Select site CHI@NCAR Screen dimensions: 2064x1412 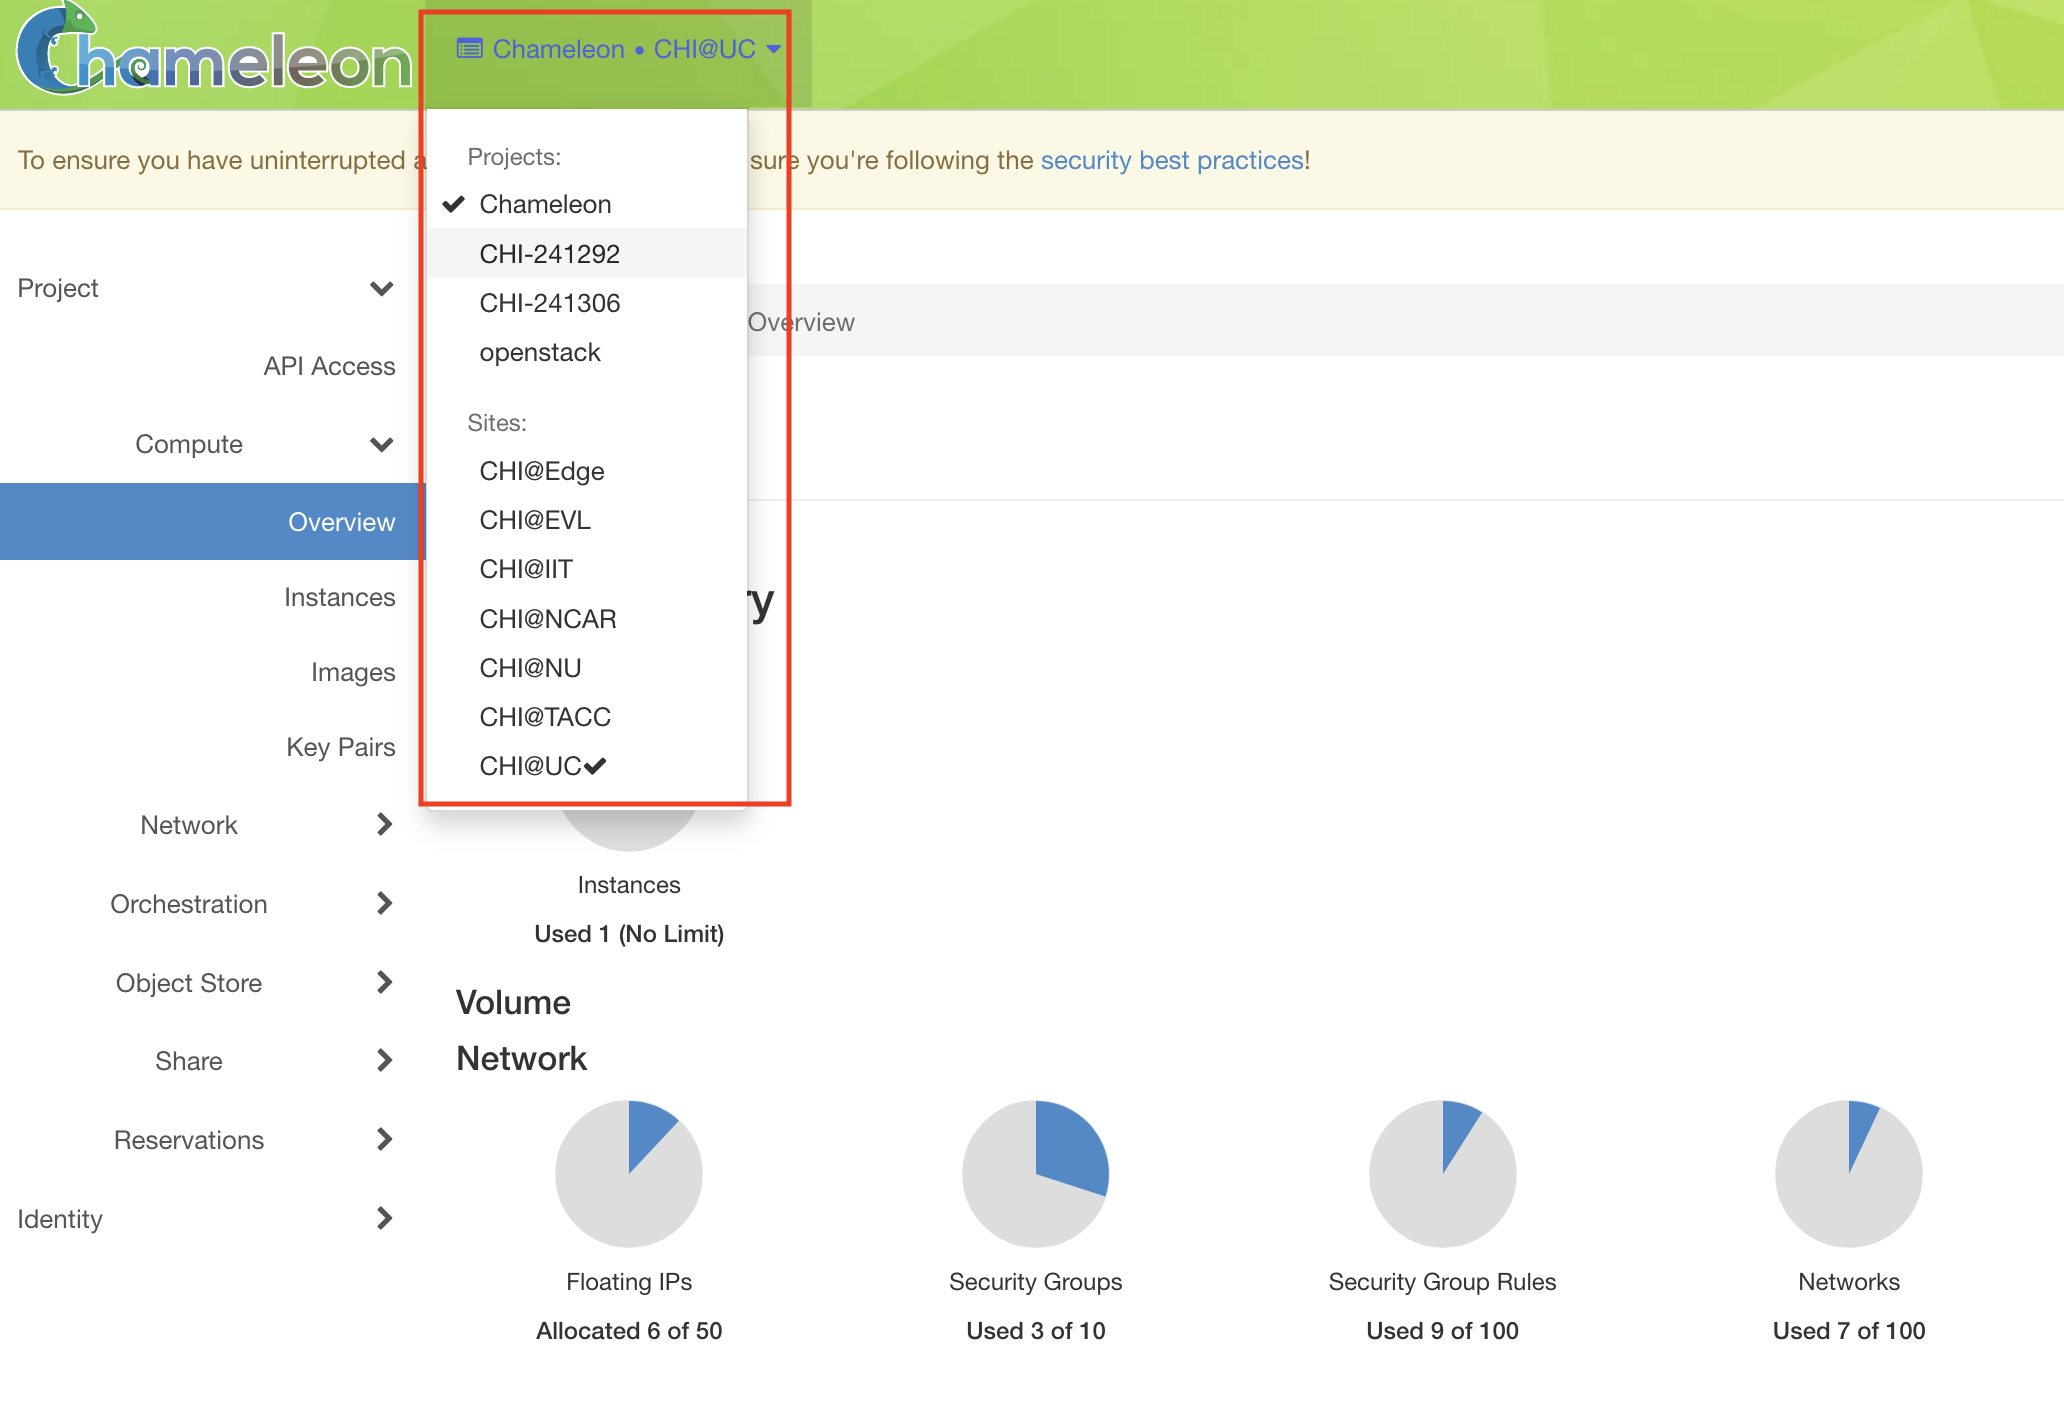[586, 619]
